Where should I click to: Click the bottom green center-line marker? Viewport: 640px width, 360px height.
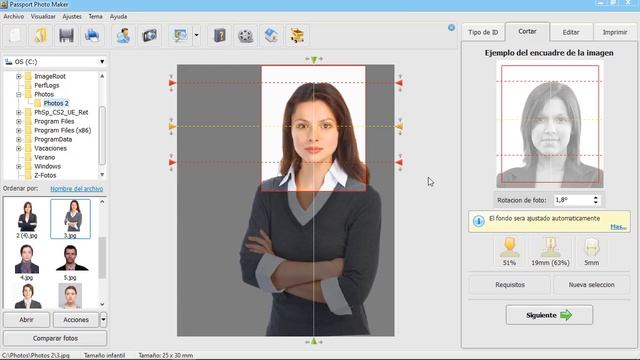click(313, 341)
